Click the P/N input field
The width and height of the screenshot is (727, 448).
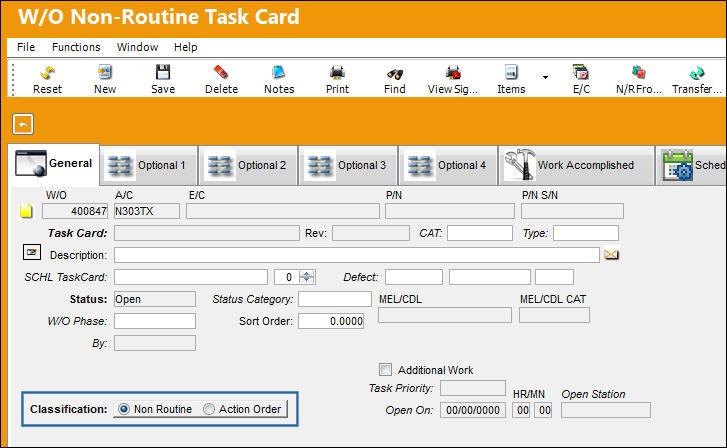[450, 211]
